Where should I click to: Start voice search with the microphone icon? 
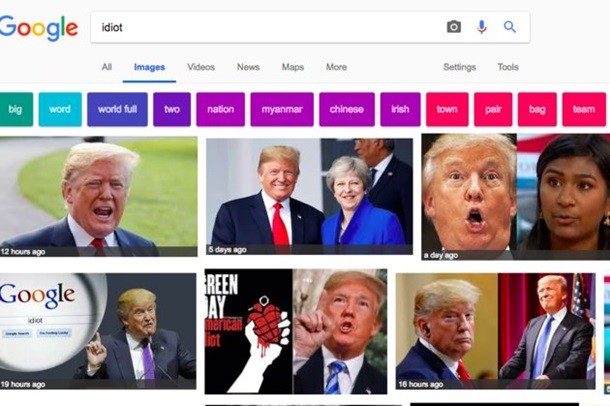(x=481, y=27)
